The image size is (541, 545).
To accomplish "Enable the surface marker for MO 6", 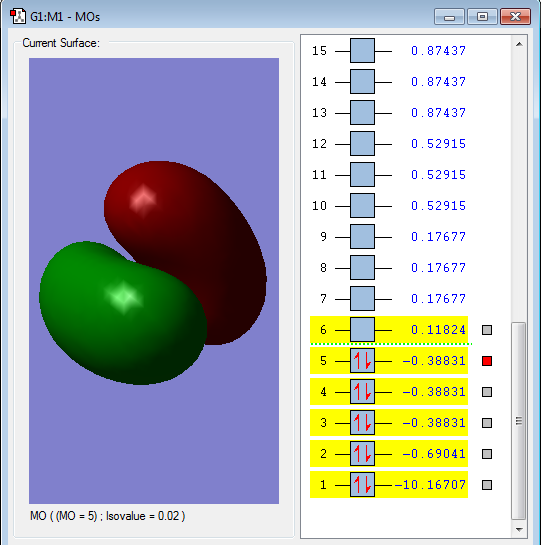I will [487, 330].
